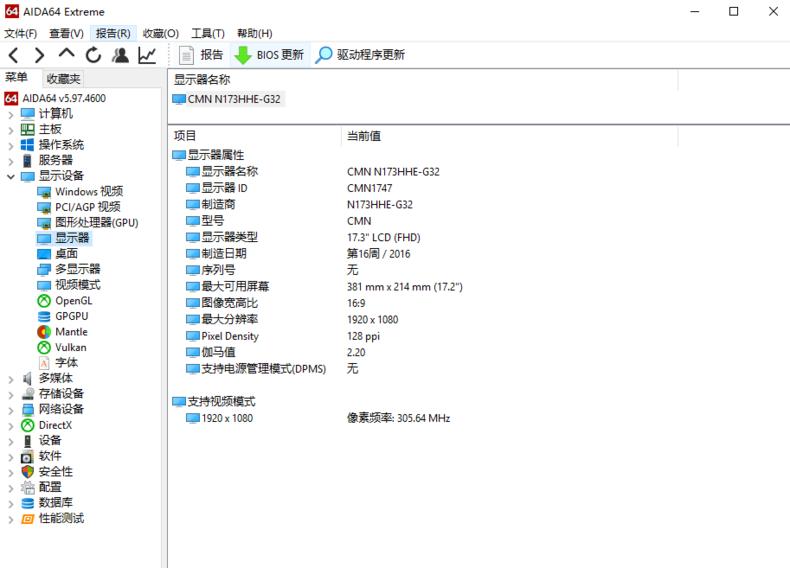Open the 帮助(H) menu
Image resolution: width=790 pixels, height=568 pixels.
[x=254, y=33]
